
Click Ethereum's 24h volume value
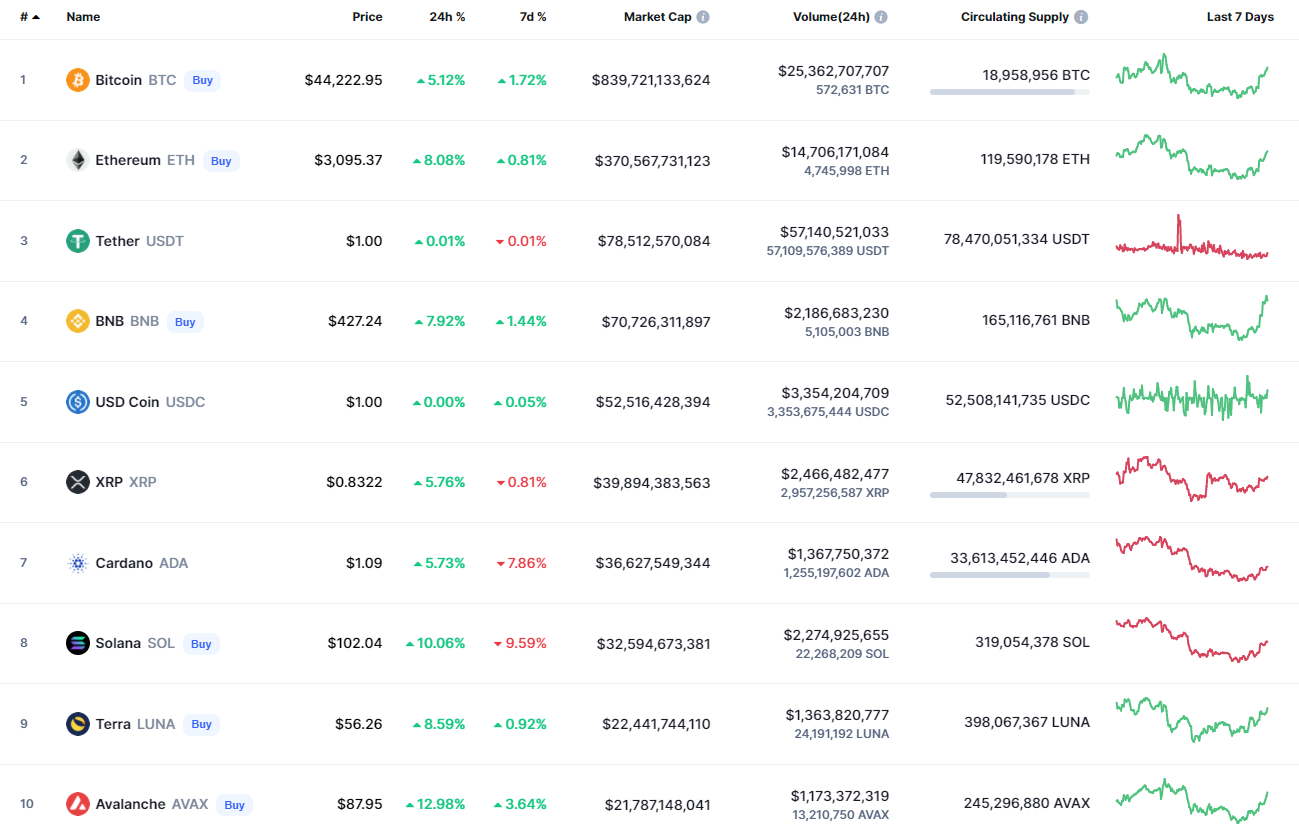[835, 152]
